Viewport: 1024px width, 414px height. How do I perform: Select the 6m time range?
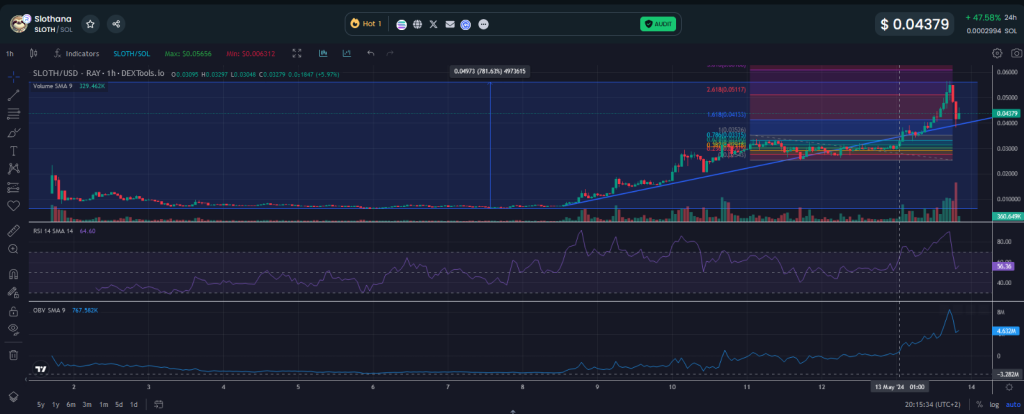coord(71,404)
